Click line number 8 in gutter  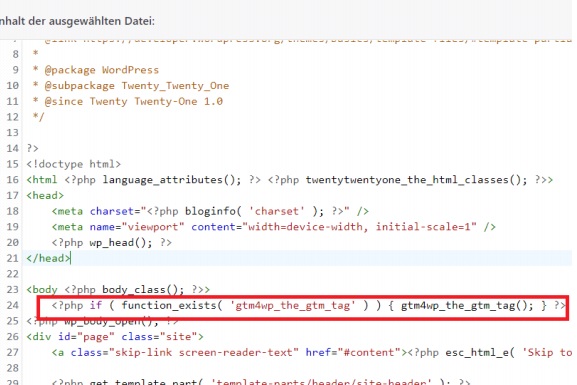click(15, 54)
